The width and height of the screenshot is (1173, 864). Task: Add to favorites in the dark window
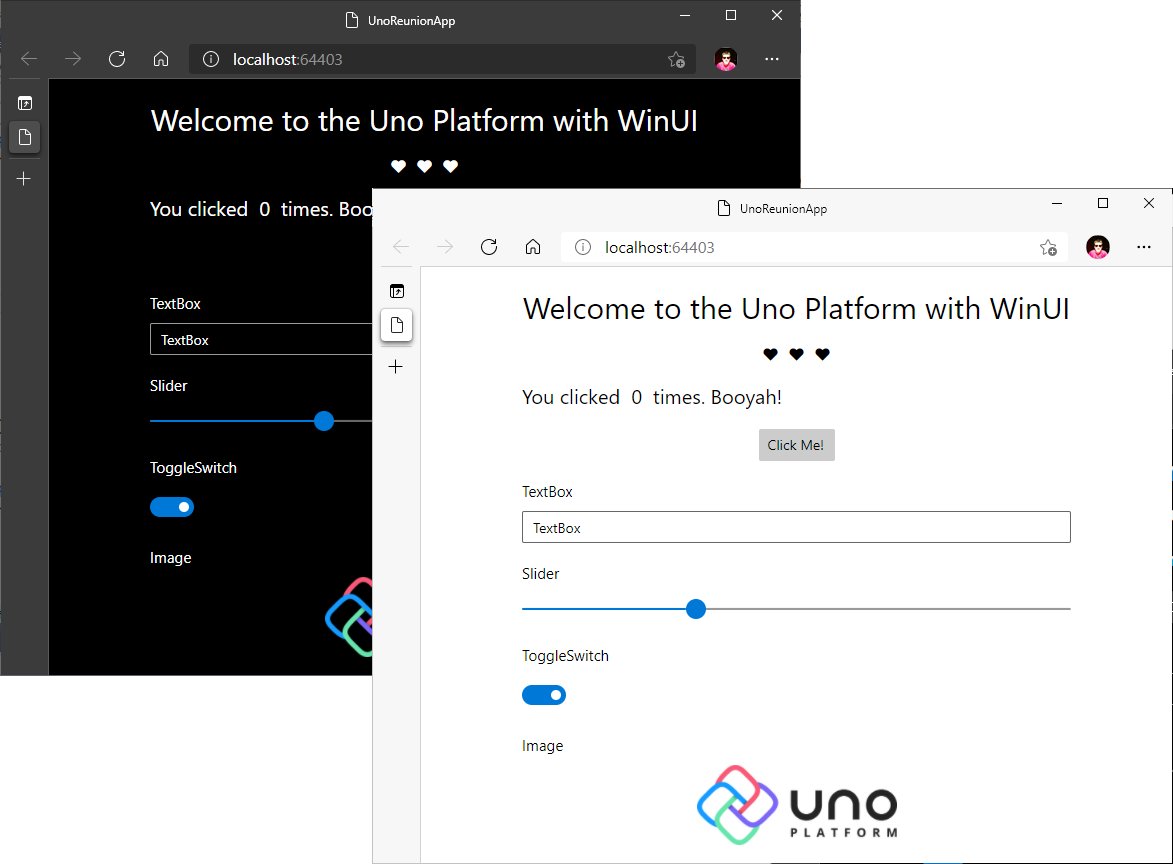(676, 60)
